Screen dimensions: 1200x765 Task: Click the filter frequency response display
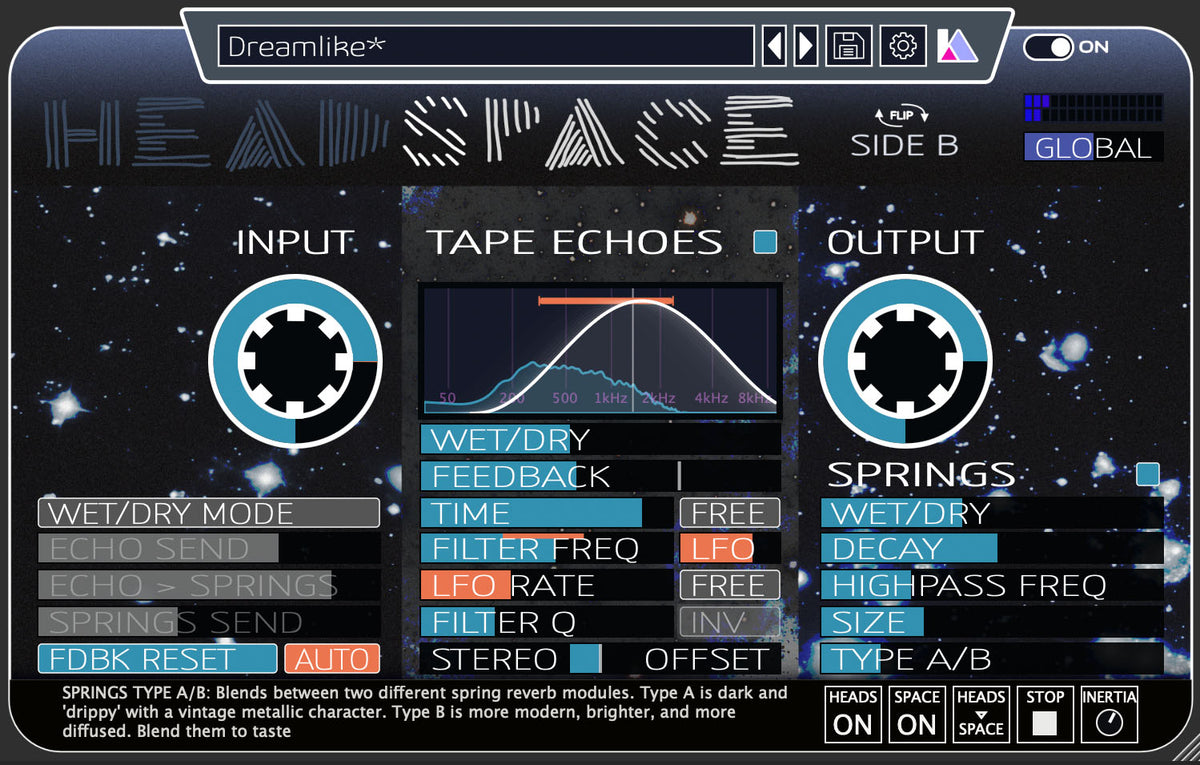tap(600, 349)
